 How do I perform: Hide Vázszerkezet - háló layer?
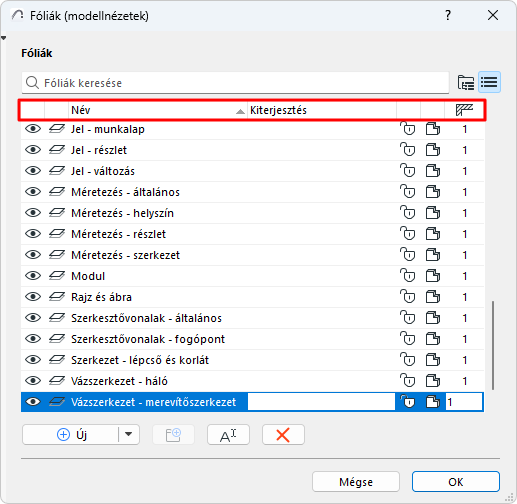click(x=33, y=381)
